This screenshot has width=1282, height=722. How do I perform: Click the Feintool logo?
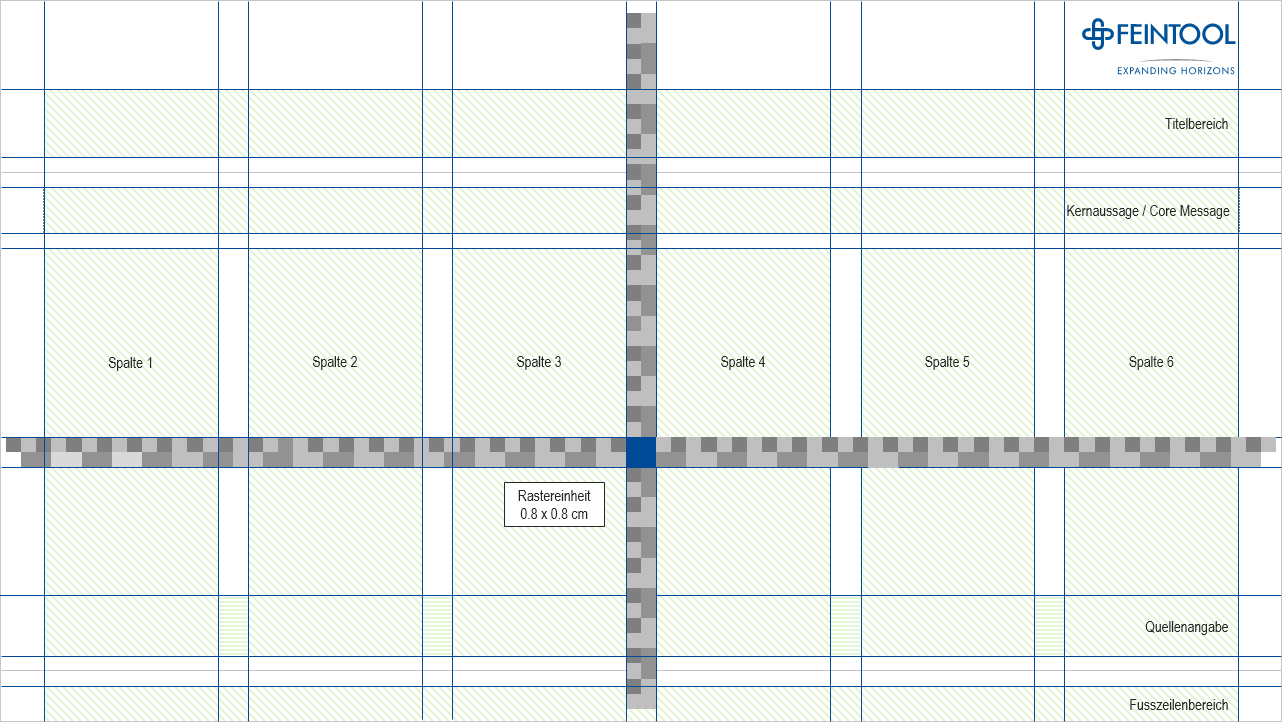pyautogui.click(x=1158, y=34)
